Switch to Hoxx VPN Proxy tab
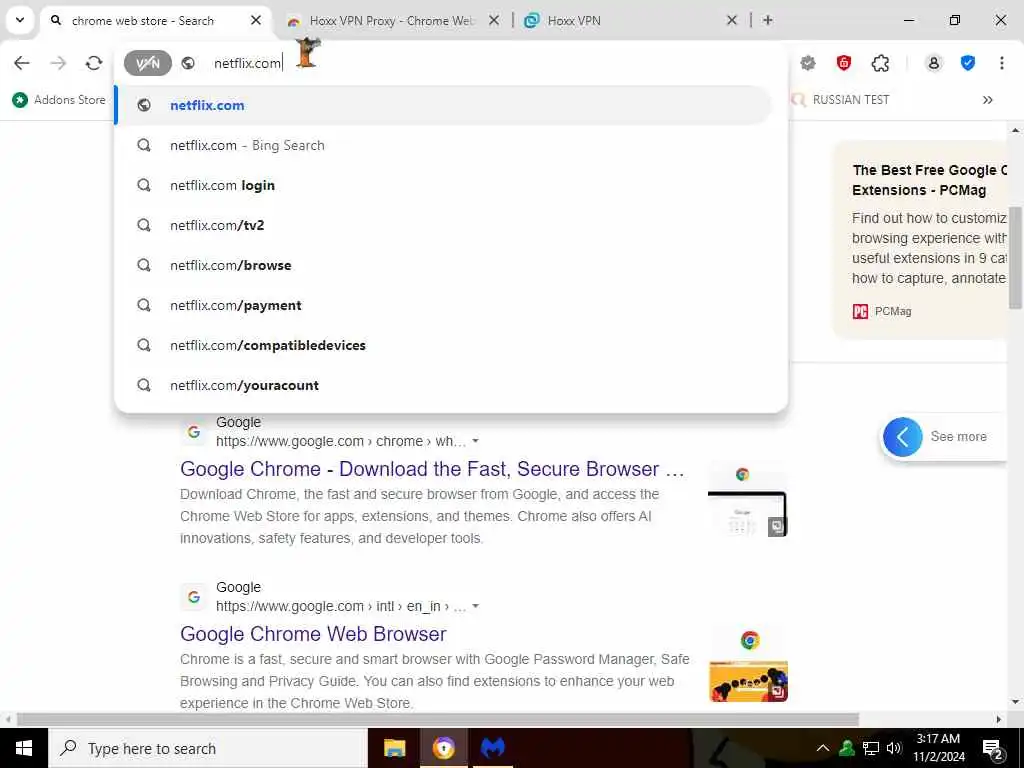 [x=392, y=21]
